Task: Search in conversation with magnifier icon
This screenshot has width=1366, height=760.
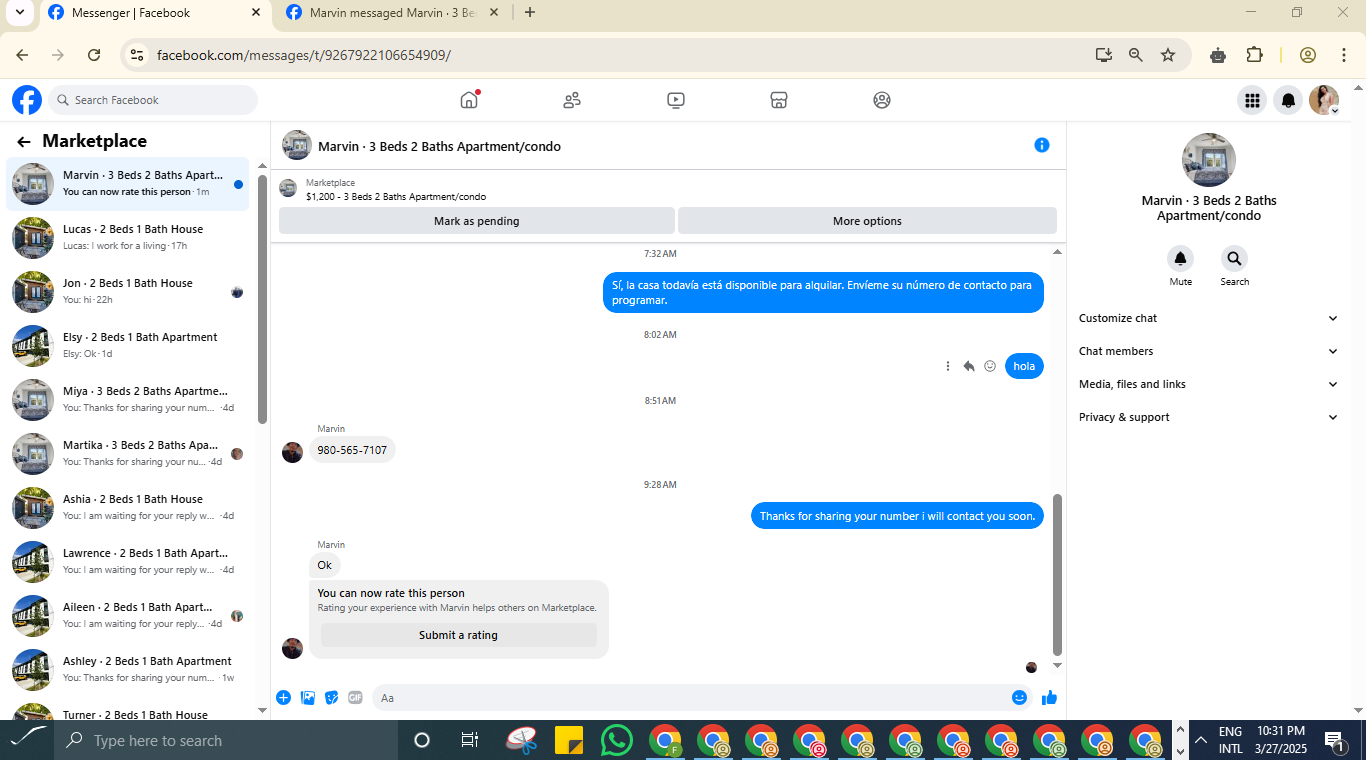Action: click(x=1234, y=259)
